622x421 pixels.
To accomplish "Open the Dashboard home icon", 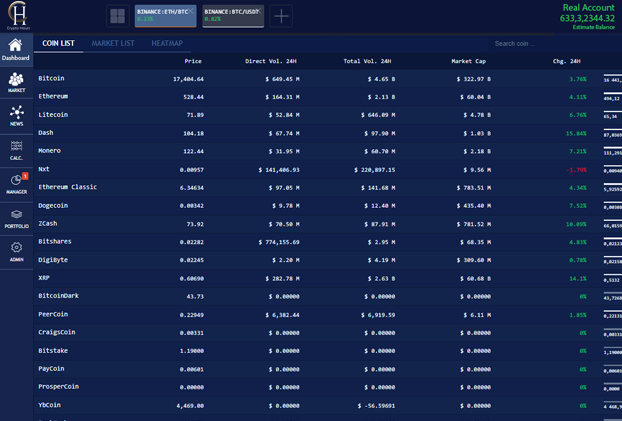I will click(15, 49).
